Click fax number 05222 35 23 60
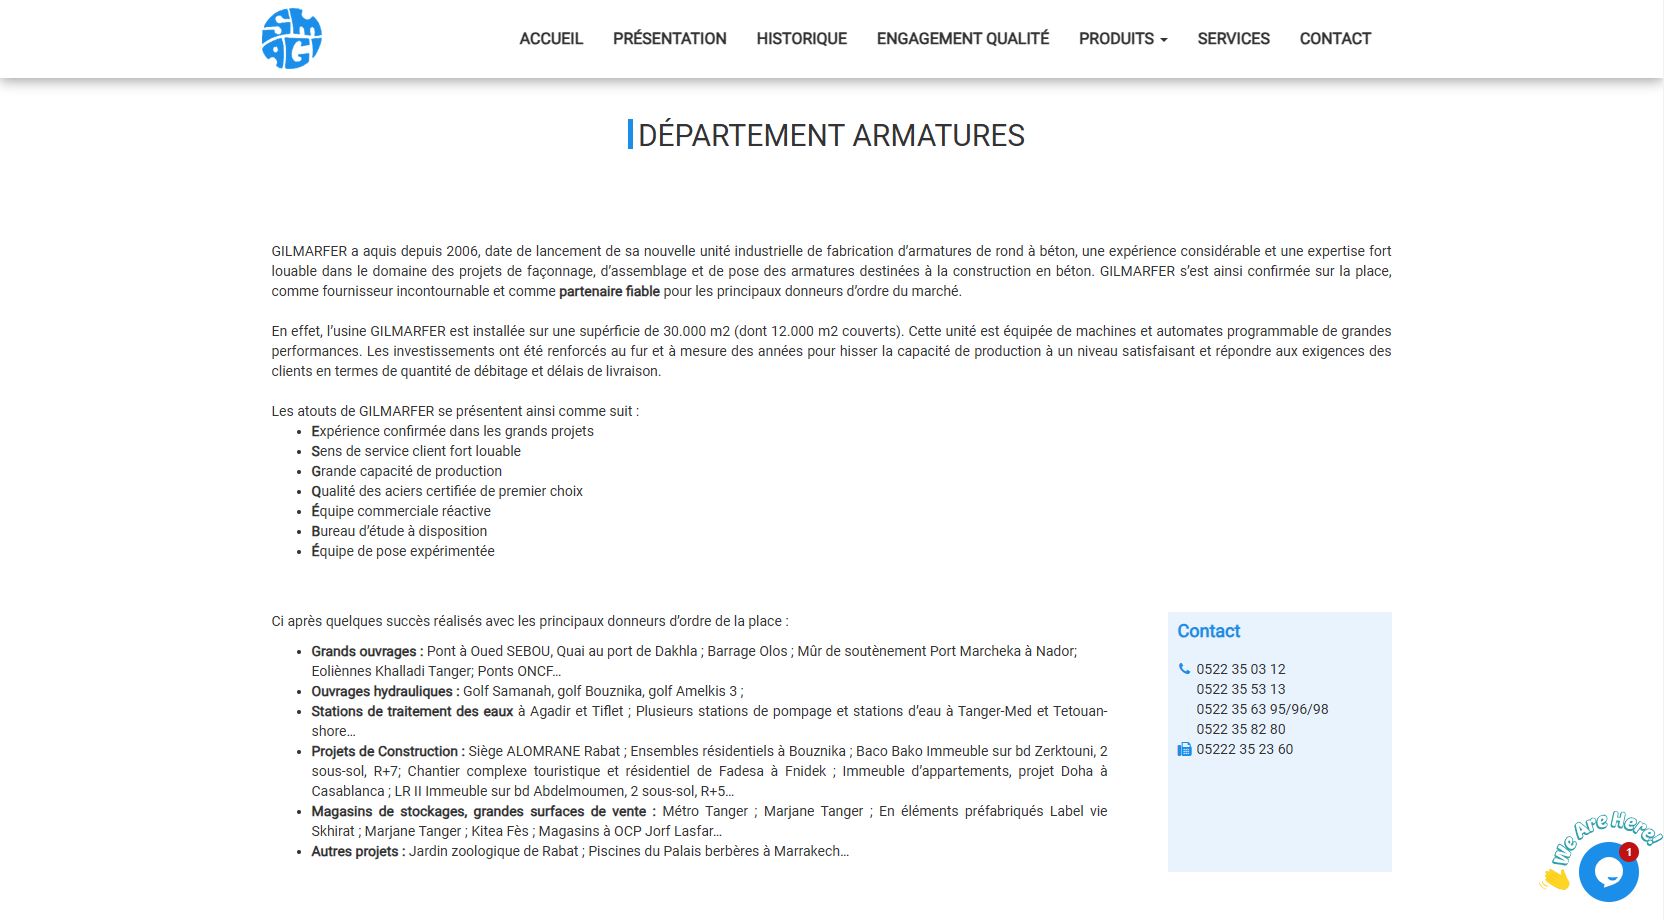Image resolution: width=1664 pixels, height=920 pixels. pos(1244,749)
